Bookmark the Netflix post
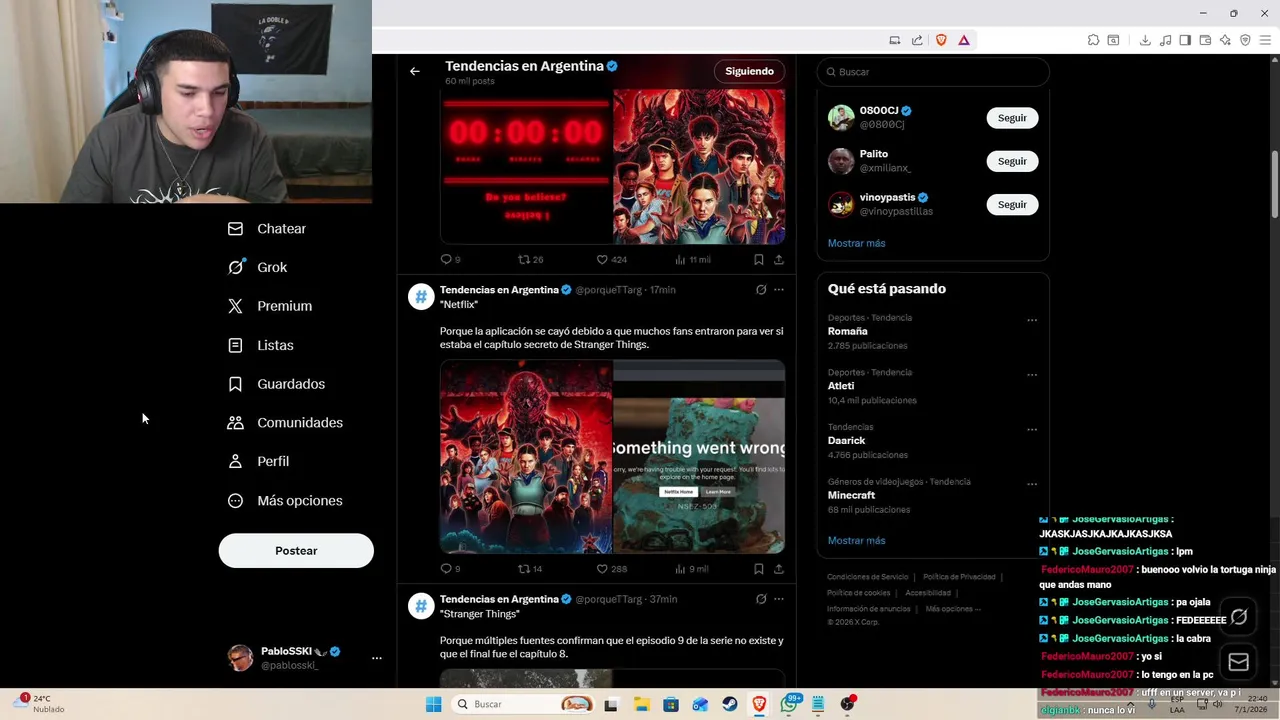Image resolution: width=1280 pixels, height=720 pixels. (759, 569)
